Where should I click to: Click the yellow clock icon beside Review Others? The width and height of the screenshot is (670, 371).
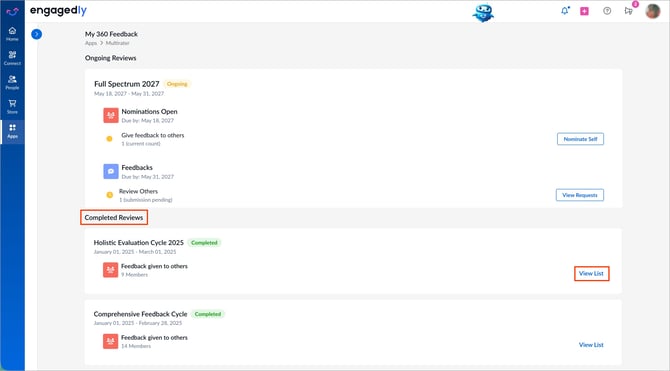coord(109,195)
